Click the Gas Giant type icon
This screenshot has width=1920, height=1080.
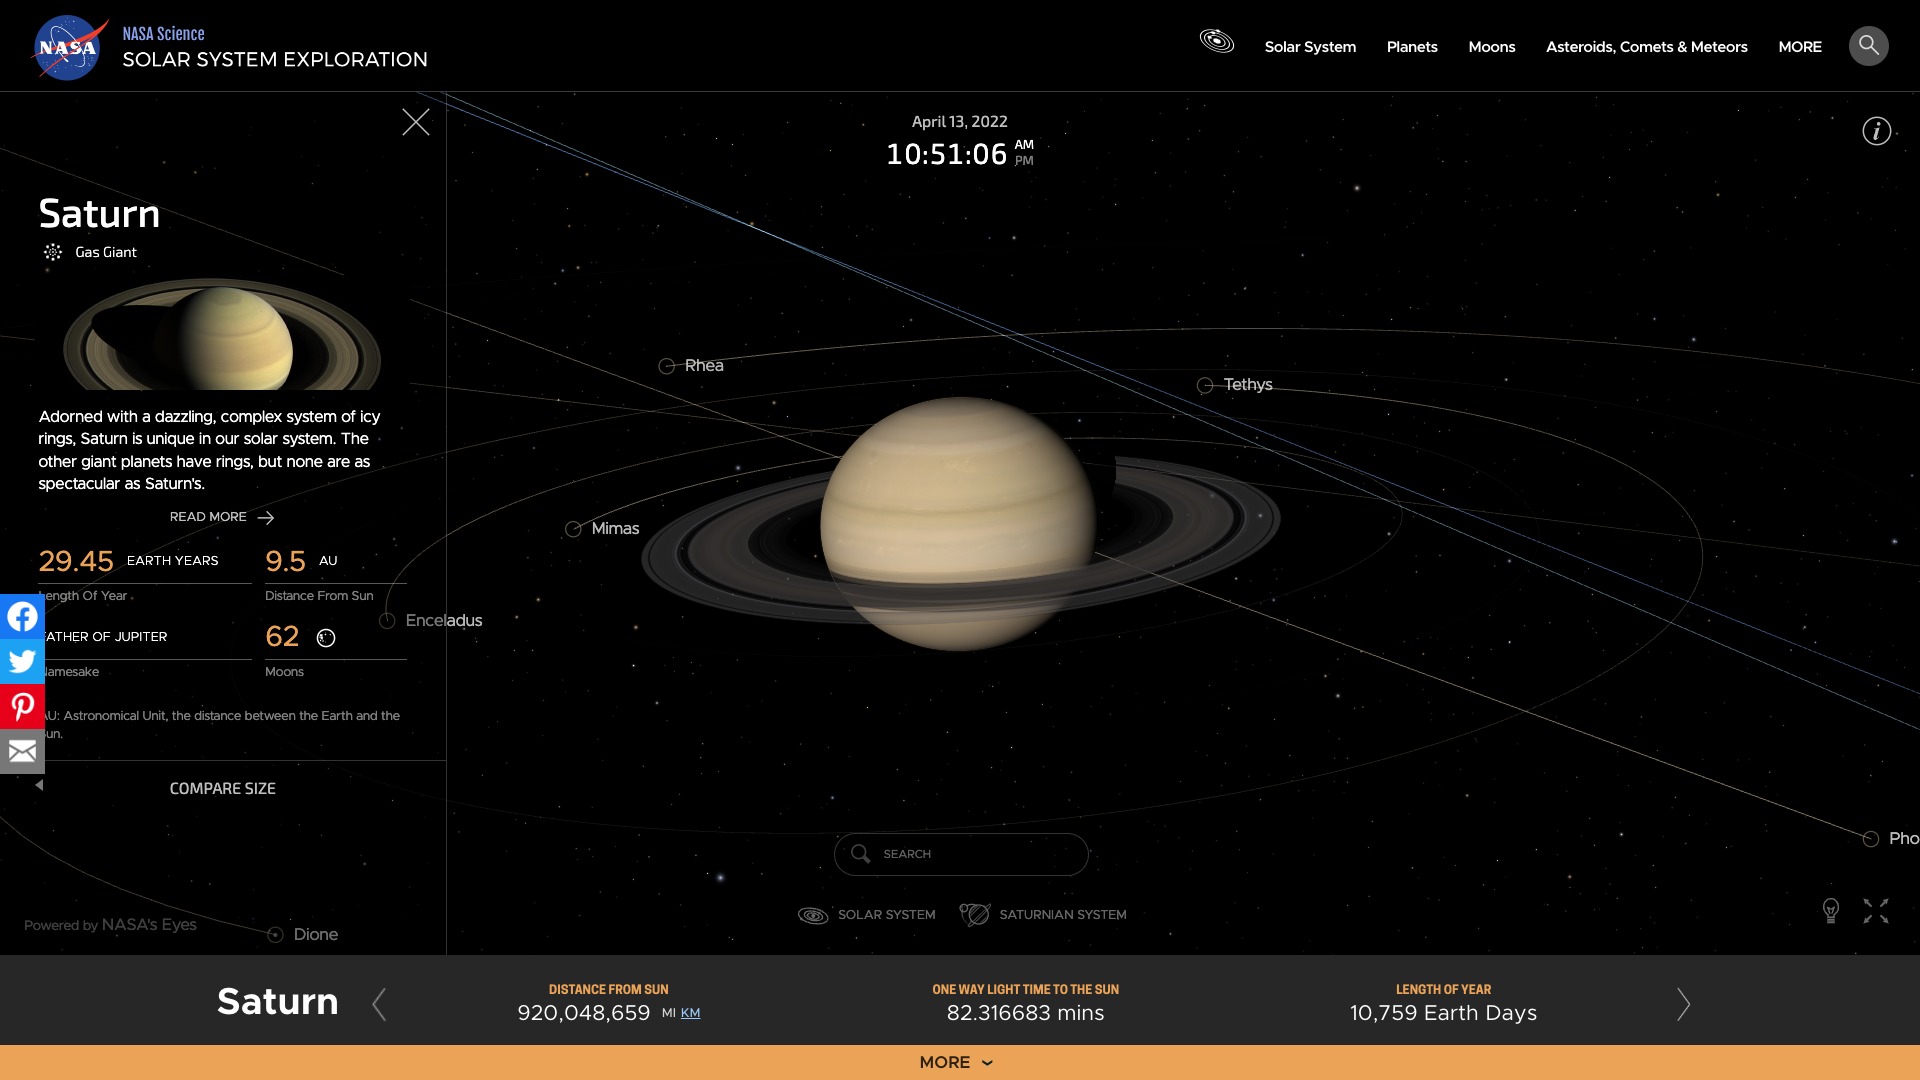click(53, 252)
